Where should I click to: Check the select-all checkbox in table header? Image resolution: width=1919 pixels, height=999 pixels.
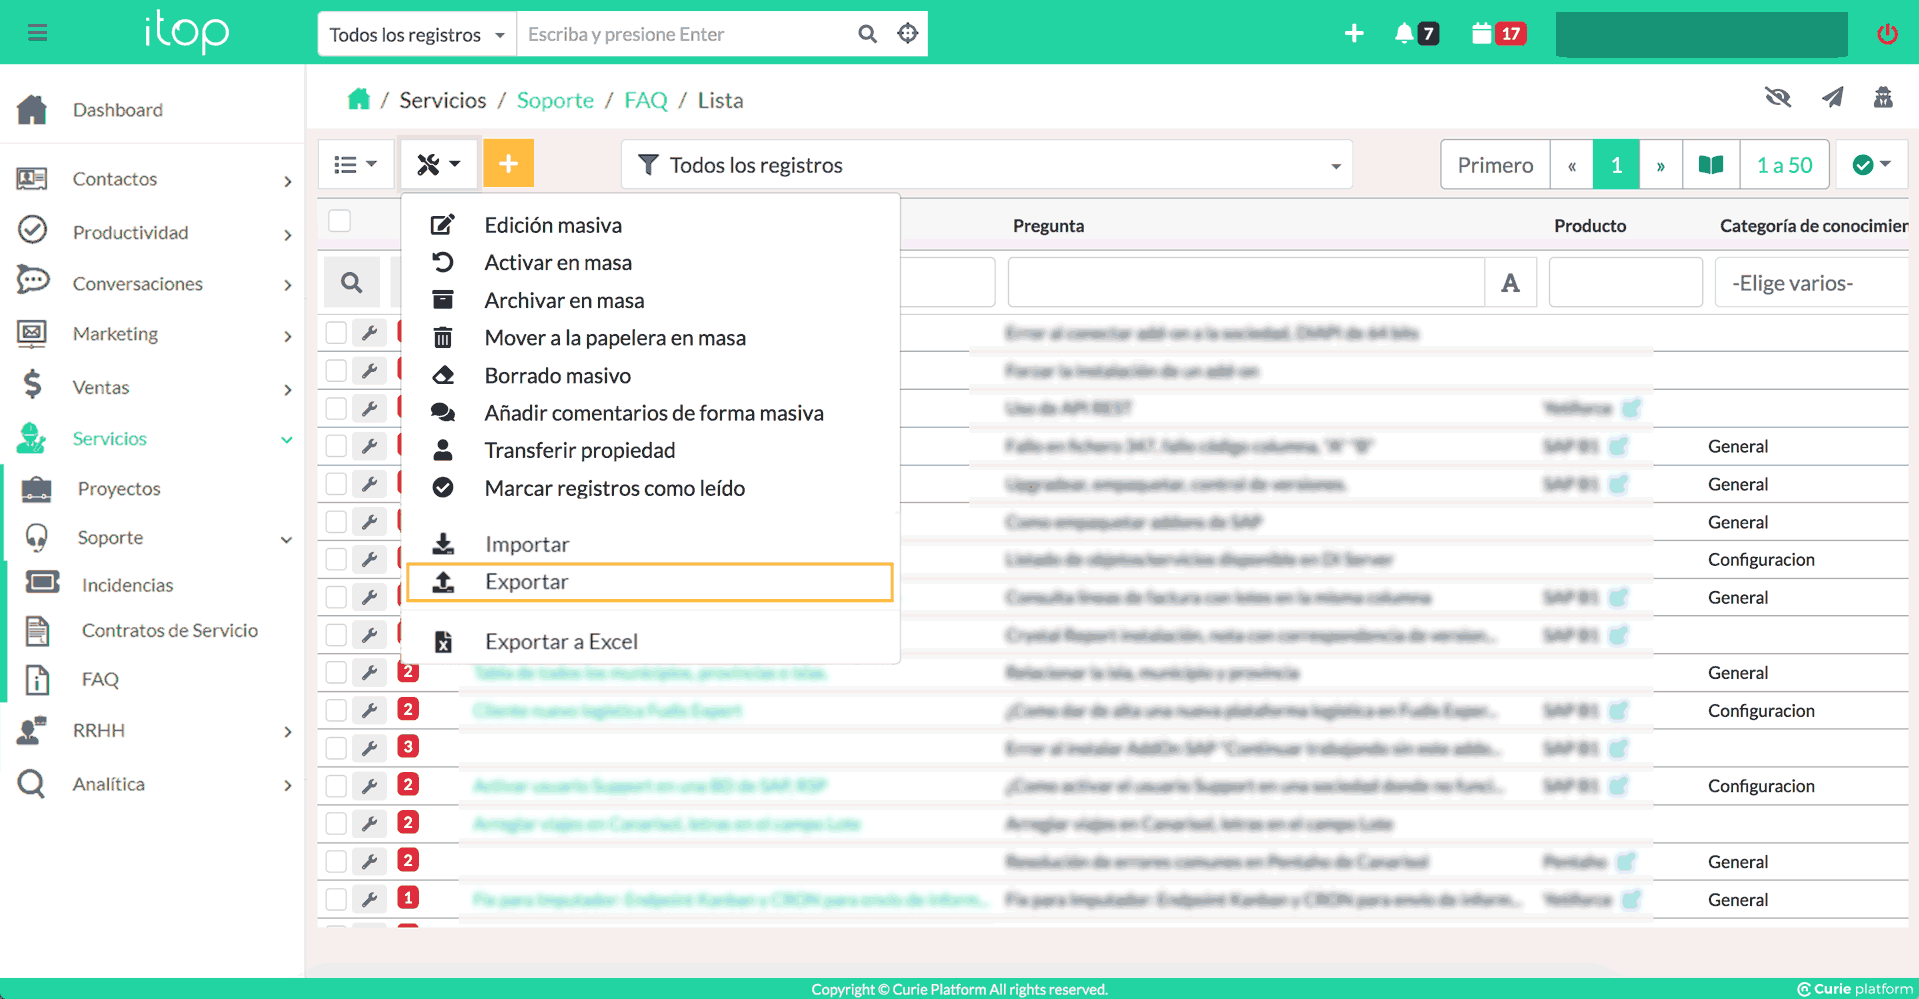pos(340,221)
